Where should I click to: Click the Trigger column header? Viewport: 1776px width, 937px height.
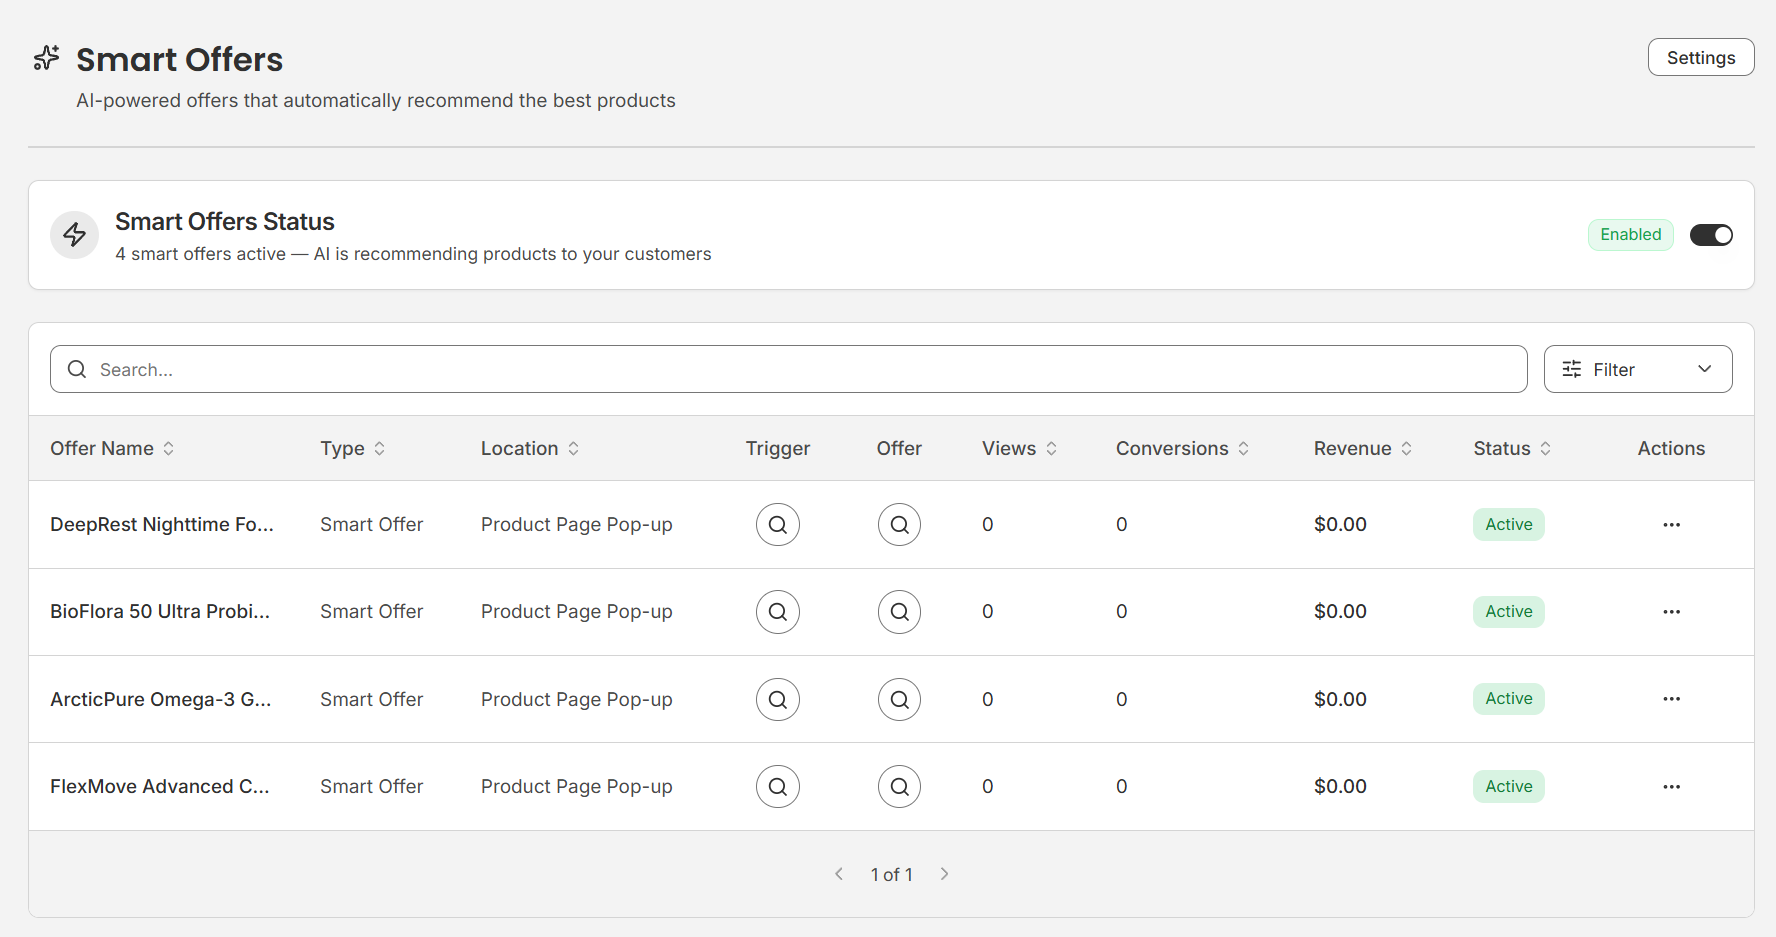[778, 448]
